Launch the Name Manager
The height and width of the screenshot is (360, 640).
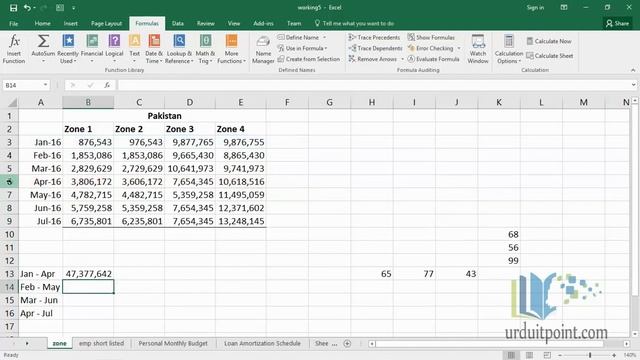click(x=263, y=49)
